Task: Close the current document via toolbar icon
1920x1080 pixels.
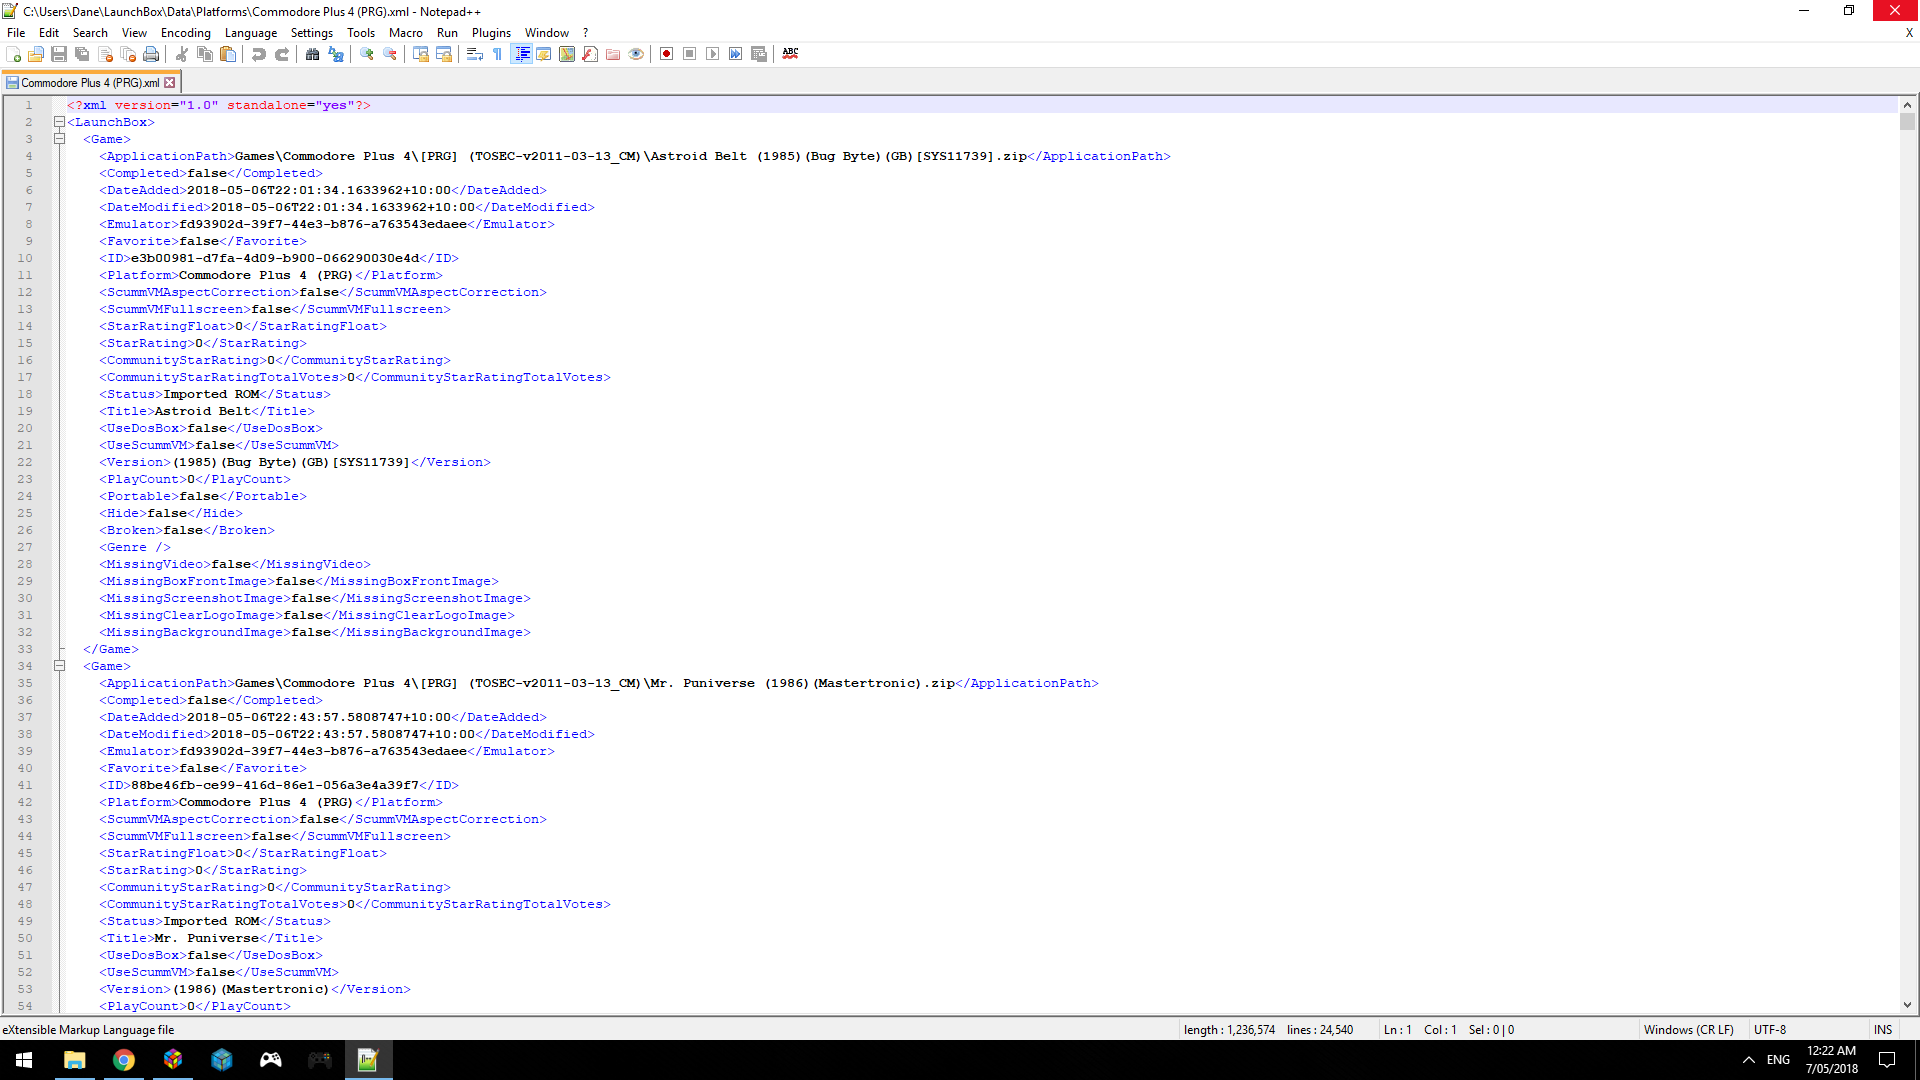Action: 105,54
